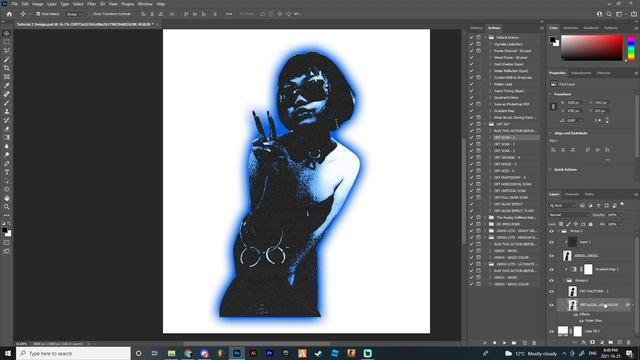Toggle the Auto-Select checkbox
Screen dimensions: 640x360
click(x=38, y=14)
